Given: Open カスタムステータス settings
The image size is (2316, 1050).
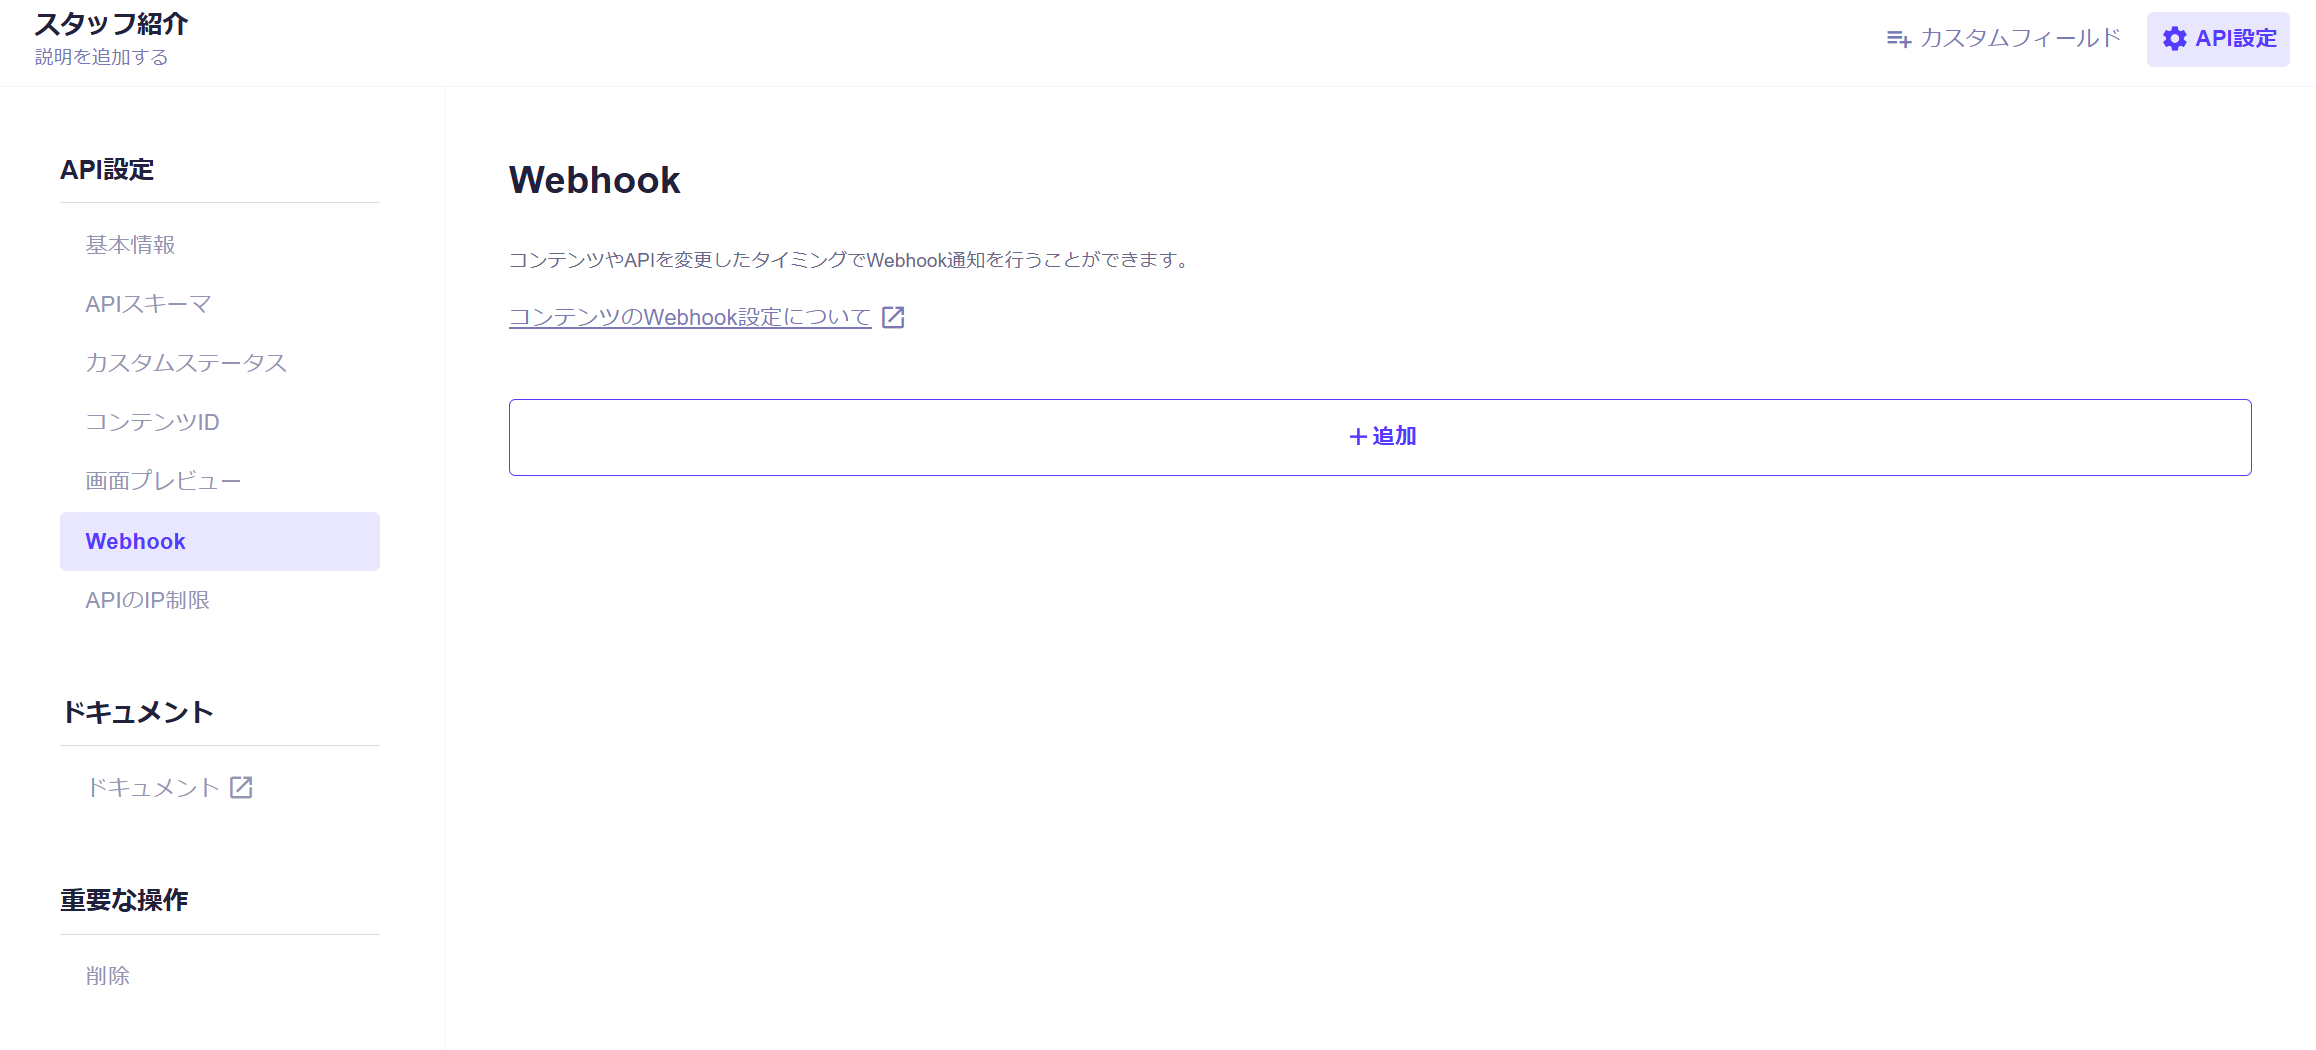Looking at the screenshot, I should (220, 363).
